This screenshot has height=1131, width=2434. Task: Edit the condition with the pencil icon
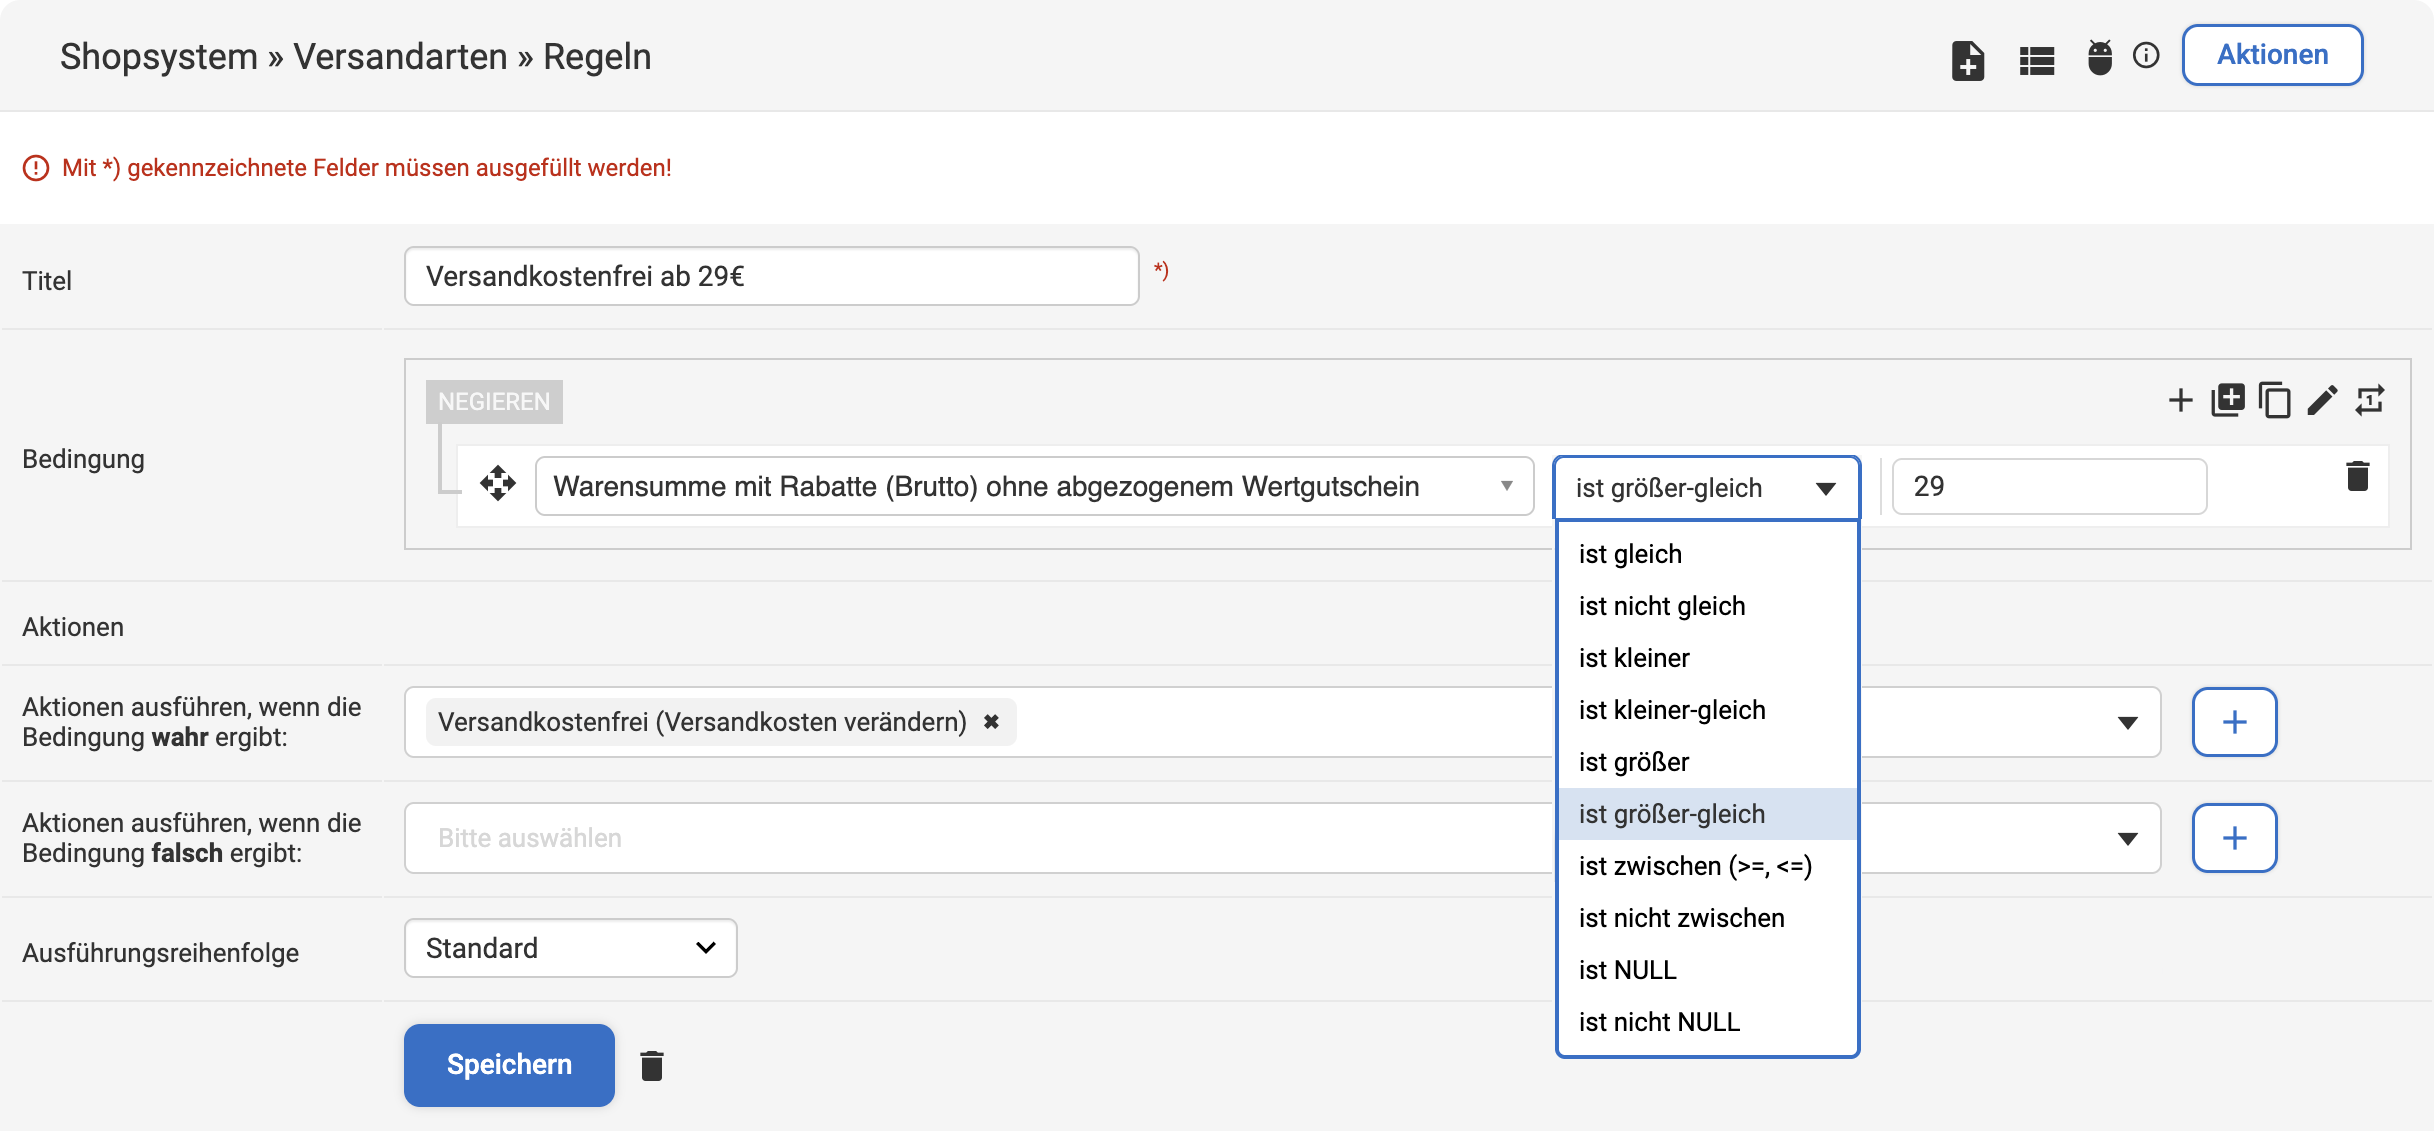coord(2322,400)
